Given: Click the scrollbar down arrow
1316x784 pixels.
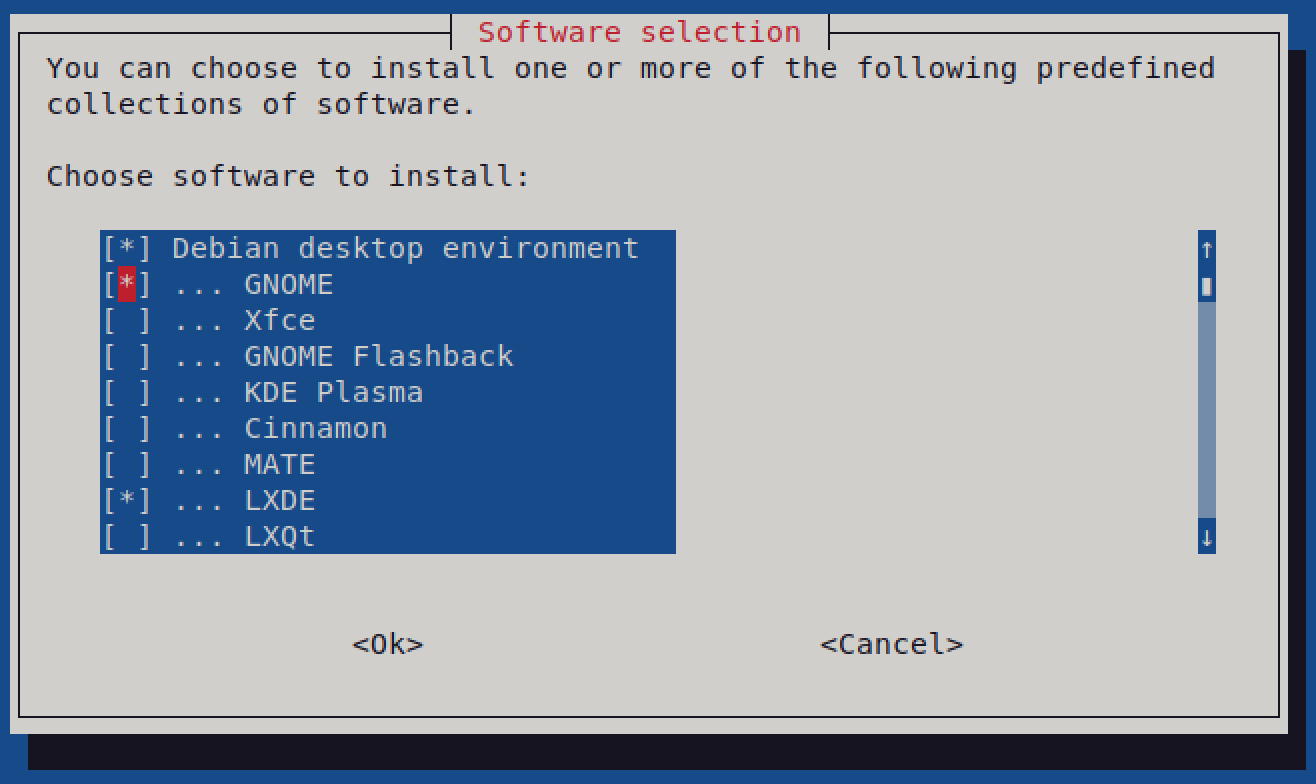Looking at the screenshot, I should pyautogui.click(x=1206, y=537).
